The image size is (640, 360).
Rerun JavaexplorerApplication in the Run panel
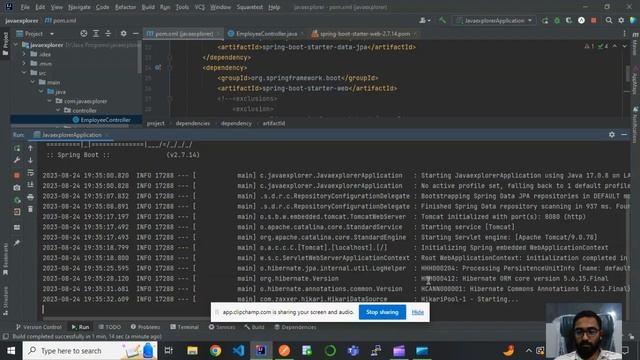[x=17, y=149]
